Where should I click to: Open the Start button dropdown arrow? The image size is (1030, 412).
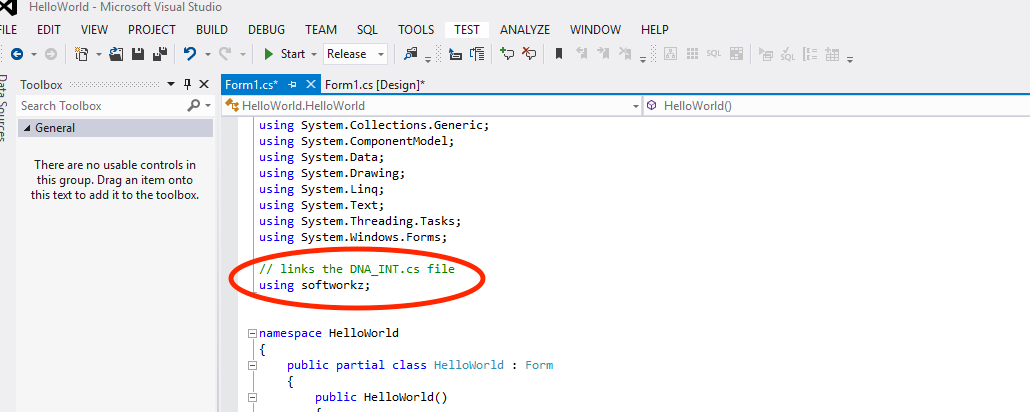pyautogui.click(x=314, y=55)
